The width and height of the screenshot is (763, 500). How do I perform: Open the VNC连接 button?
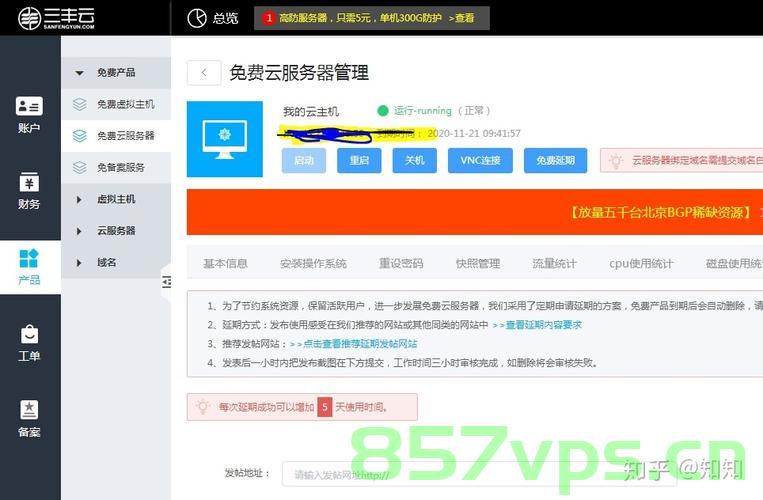coord(480,161)
